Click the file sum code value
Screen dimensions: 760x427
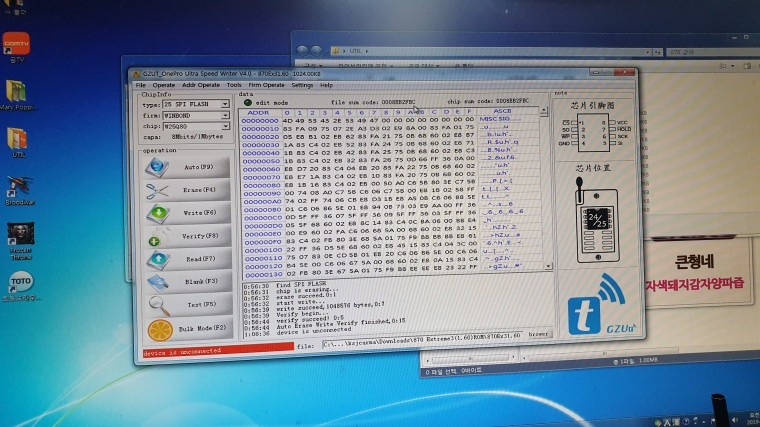(398, 102)
